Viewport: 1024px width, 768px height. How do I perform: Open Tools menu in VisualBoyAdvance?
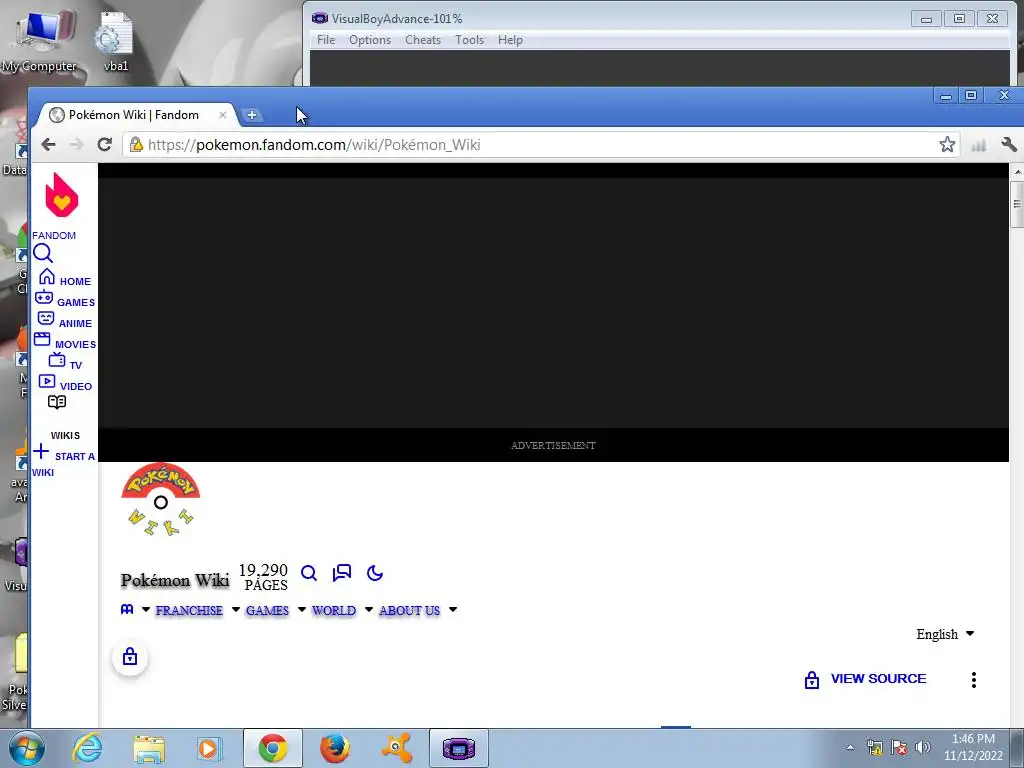coord(470,40)
